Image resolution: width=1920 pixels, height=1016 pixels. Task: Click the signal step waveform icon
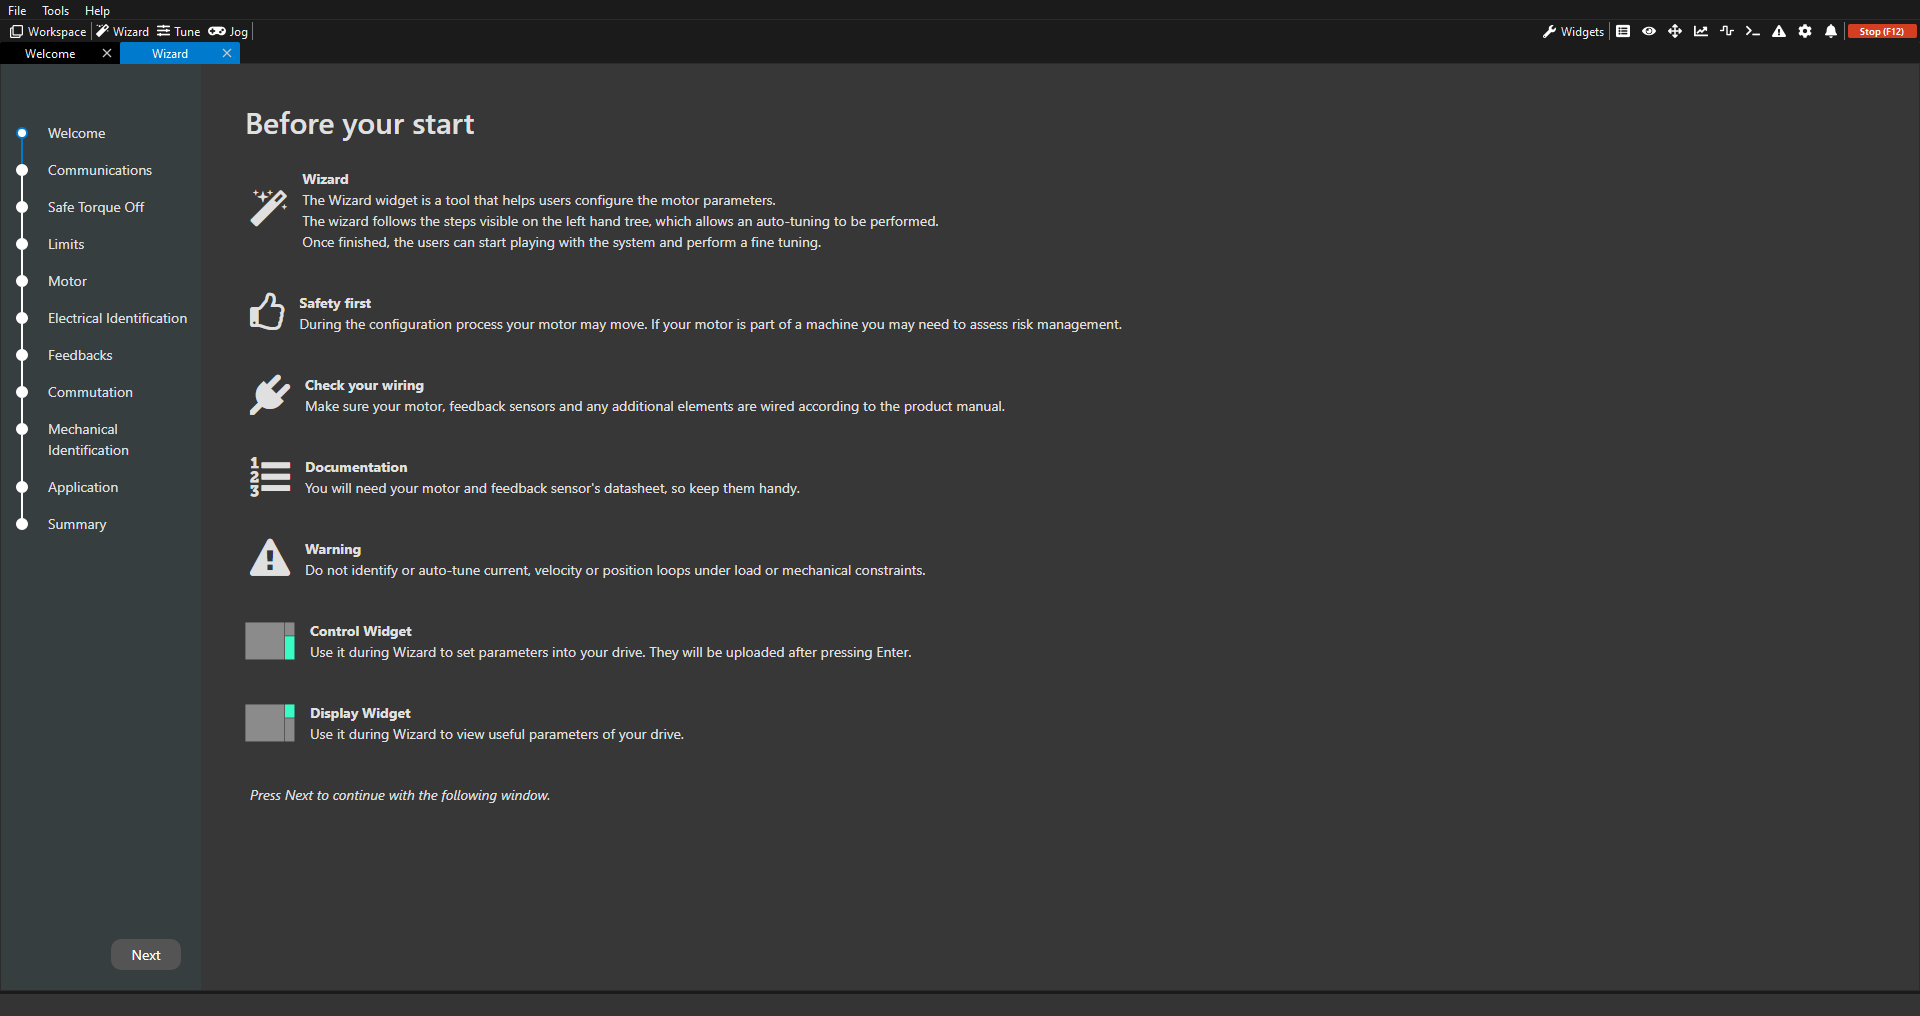[x=1726, y=31]
